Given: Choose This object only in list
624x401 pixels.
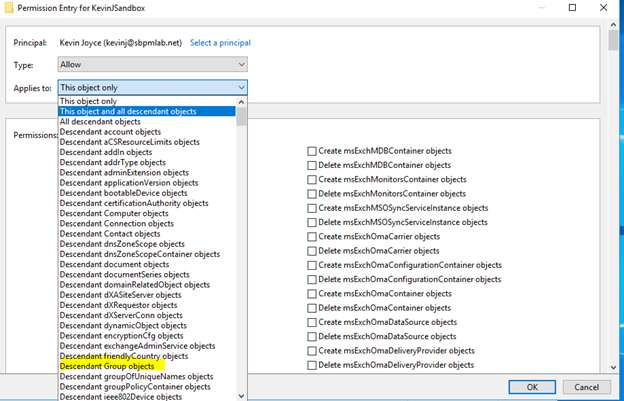Looking at the screenshot, I should pyautogui.click(x=147, y=101).
